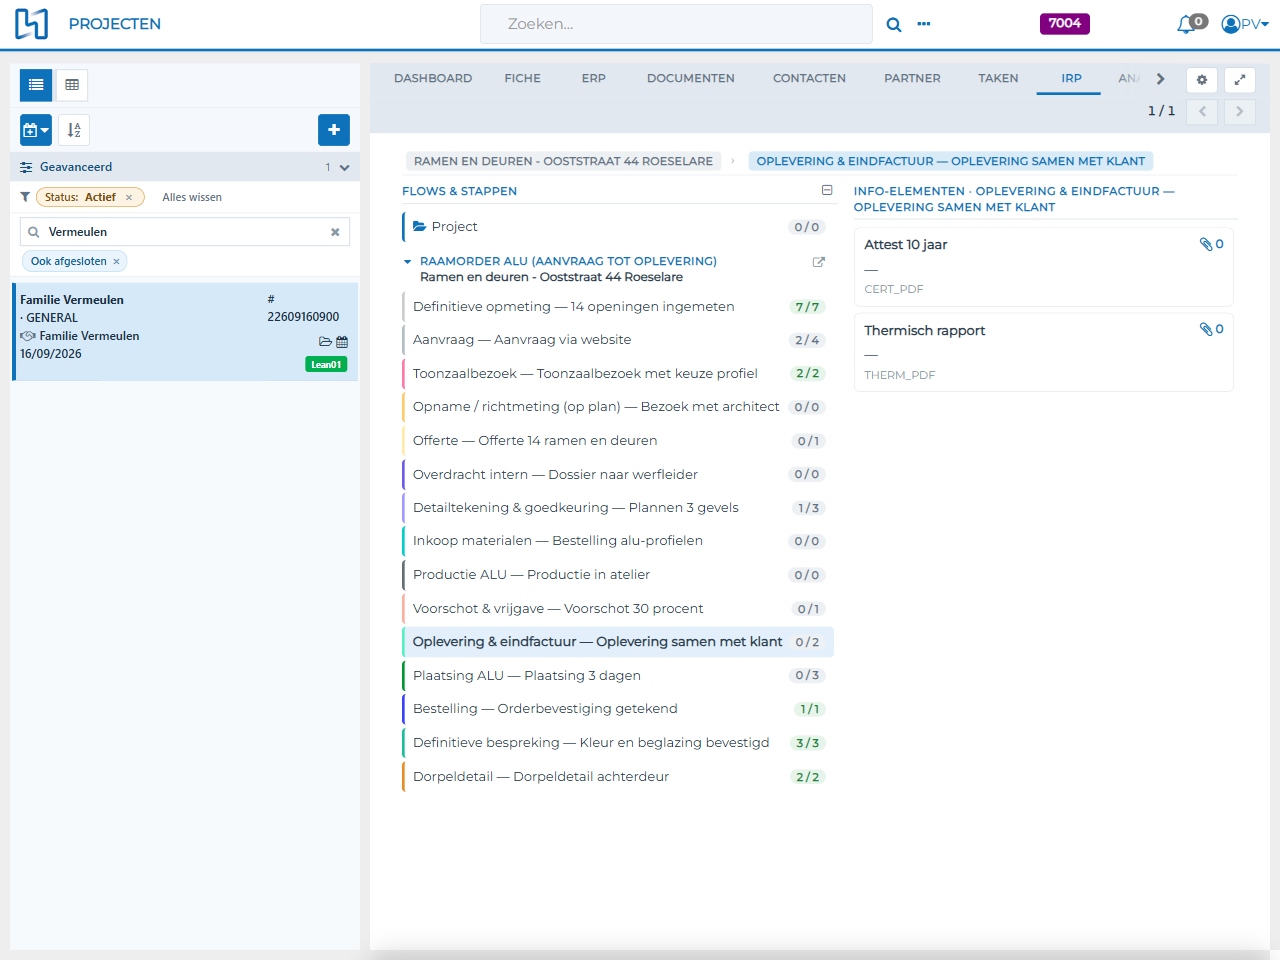Open the CONTACTEN tab
The image size is (1280, 960).
(x=809, y=78)
